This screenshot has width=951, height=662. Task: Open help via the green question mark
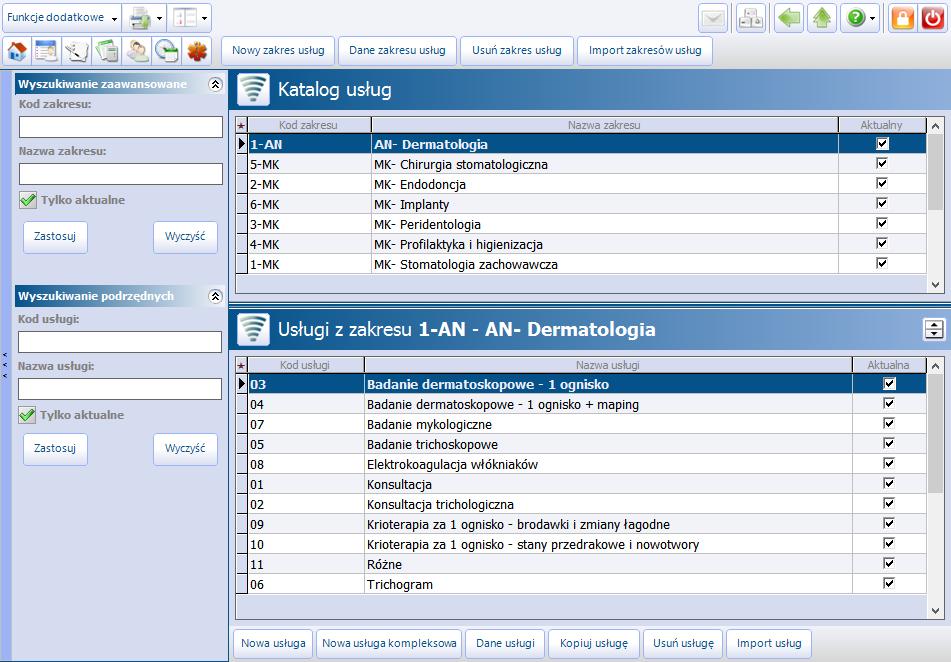(x=855, y=18)
